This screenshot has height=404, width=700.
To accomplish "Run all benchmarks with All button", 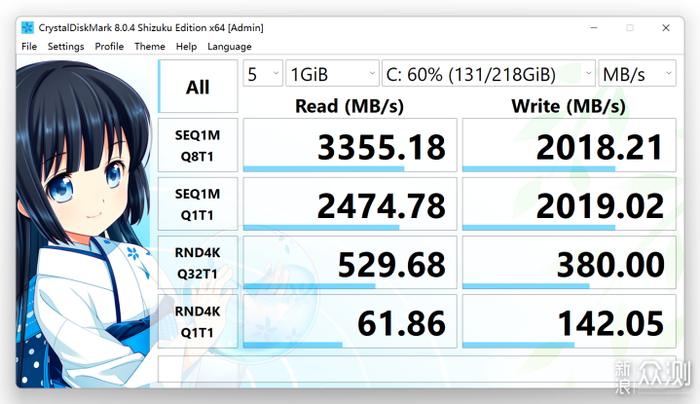I will 198,87.
